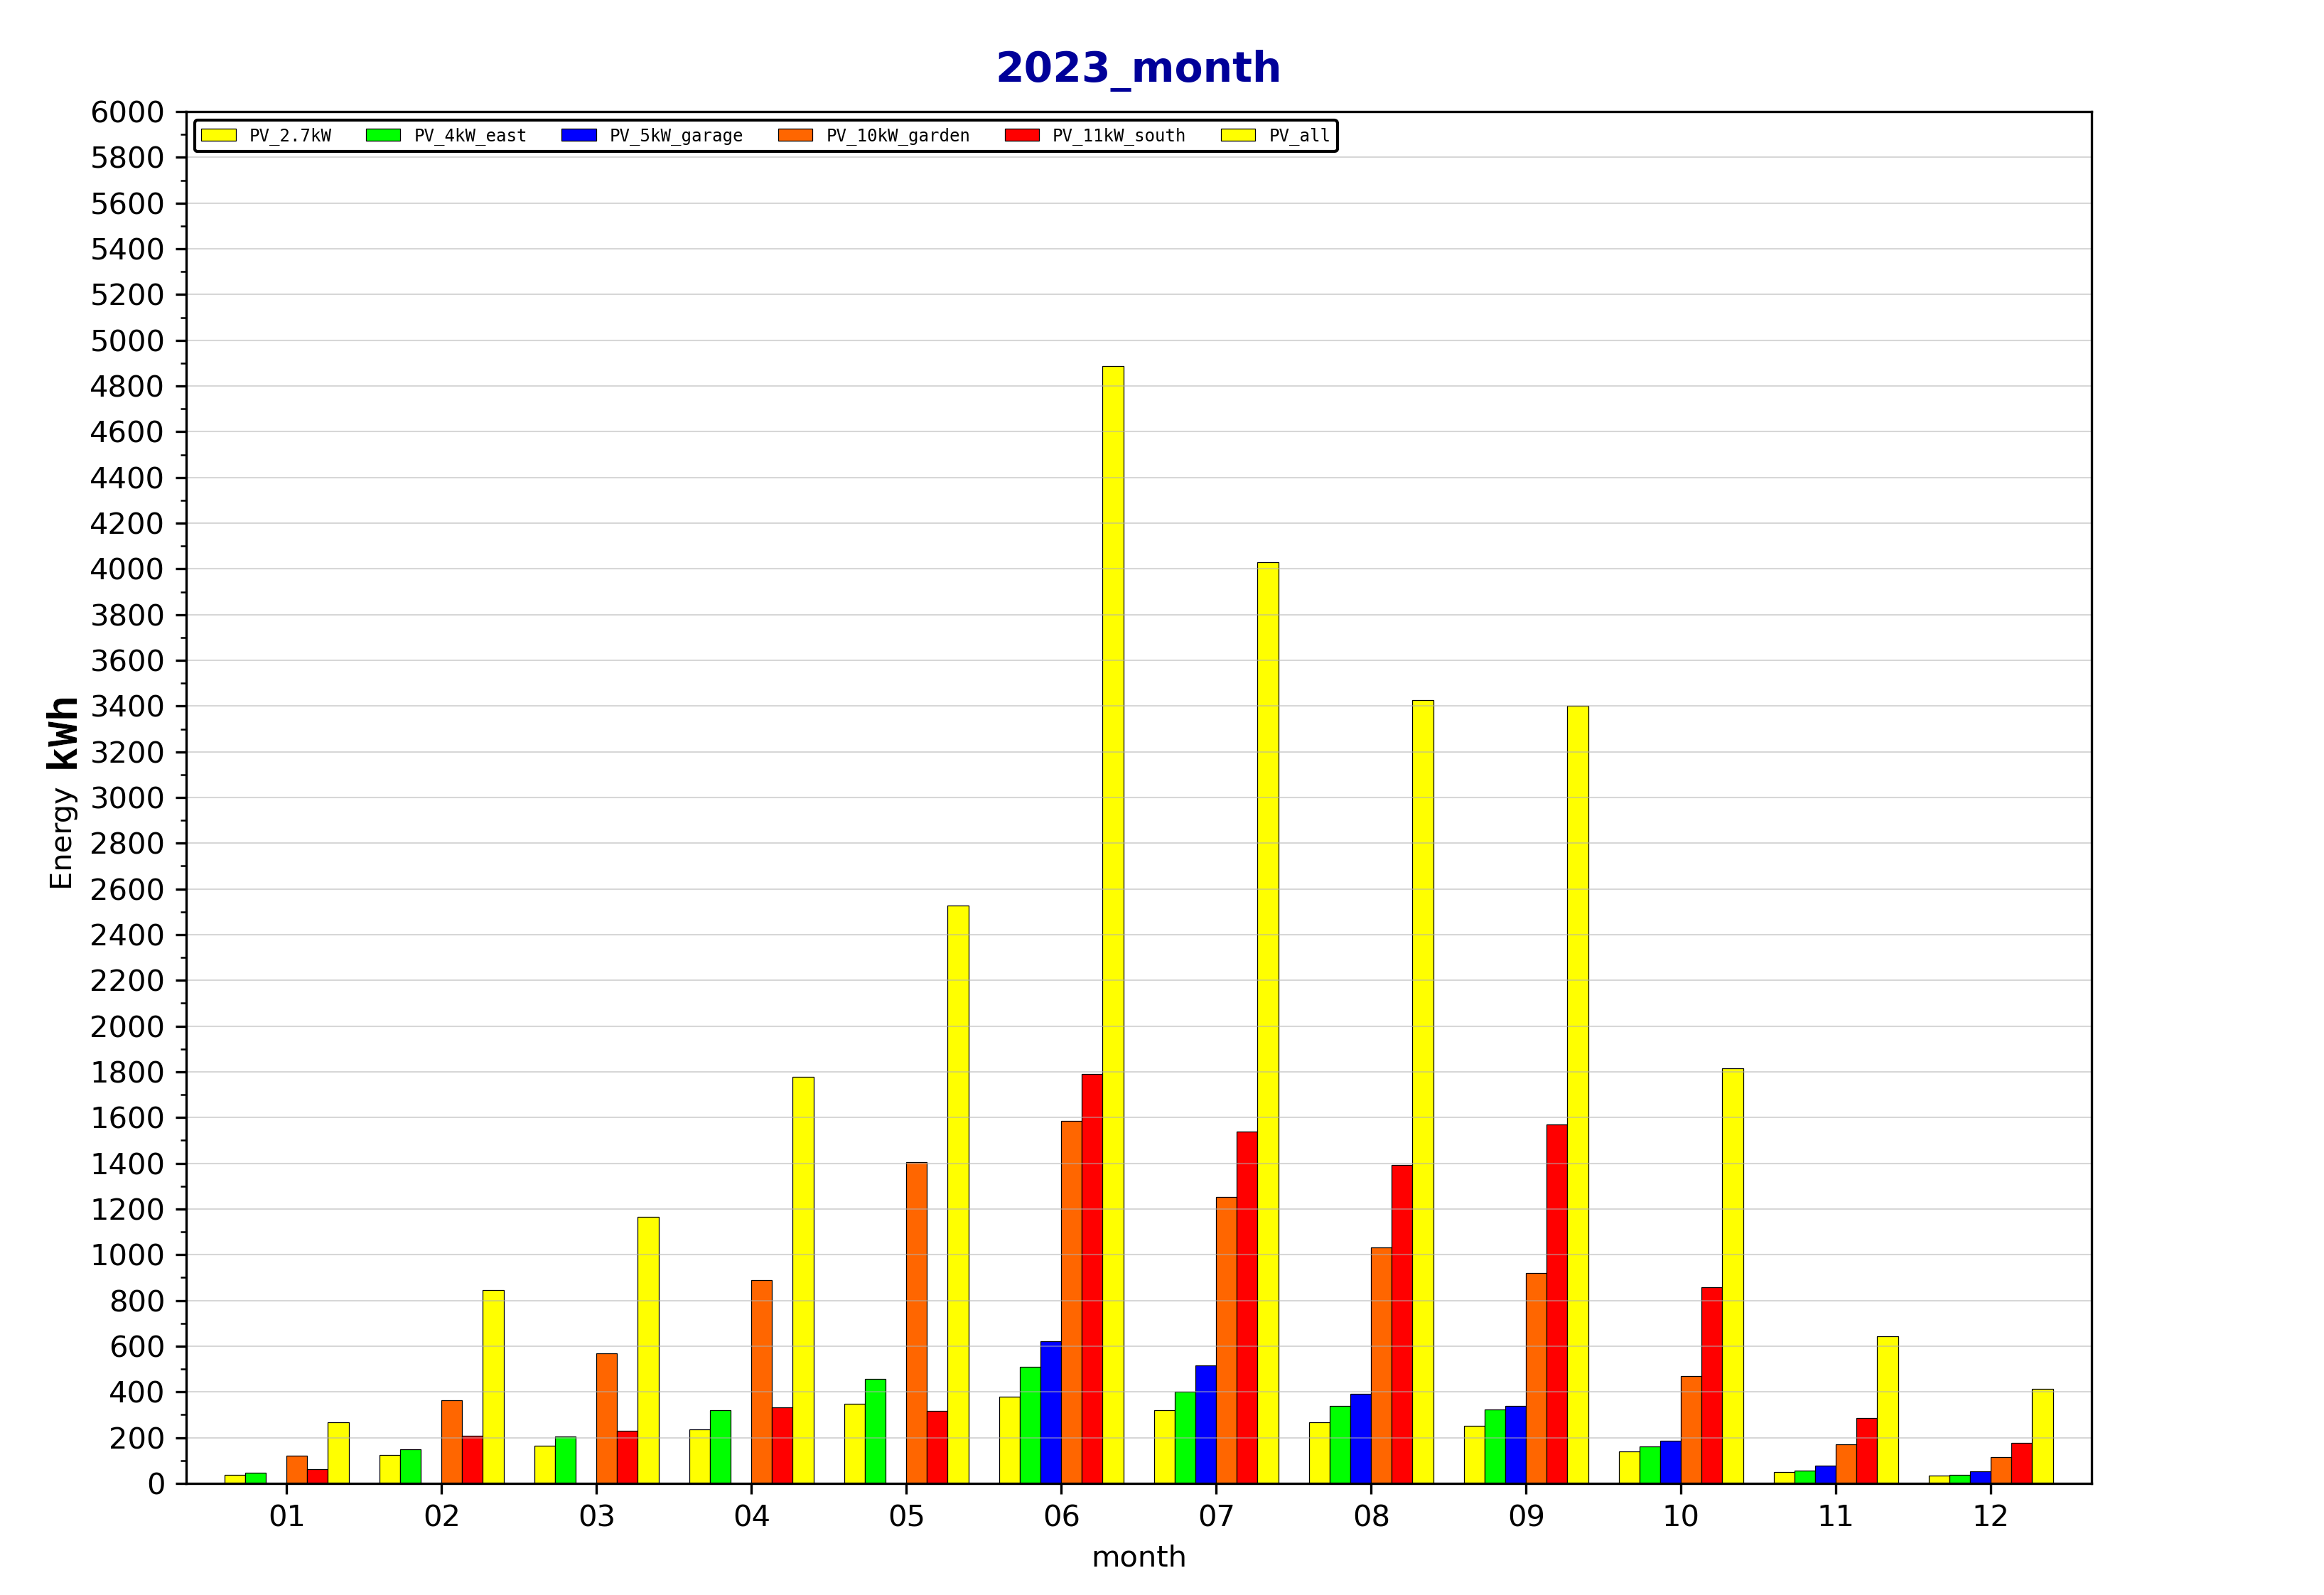Click the yellow PV_all bar in month 05
2324x1595 pixels.
[958, 1195]
